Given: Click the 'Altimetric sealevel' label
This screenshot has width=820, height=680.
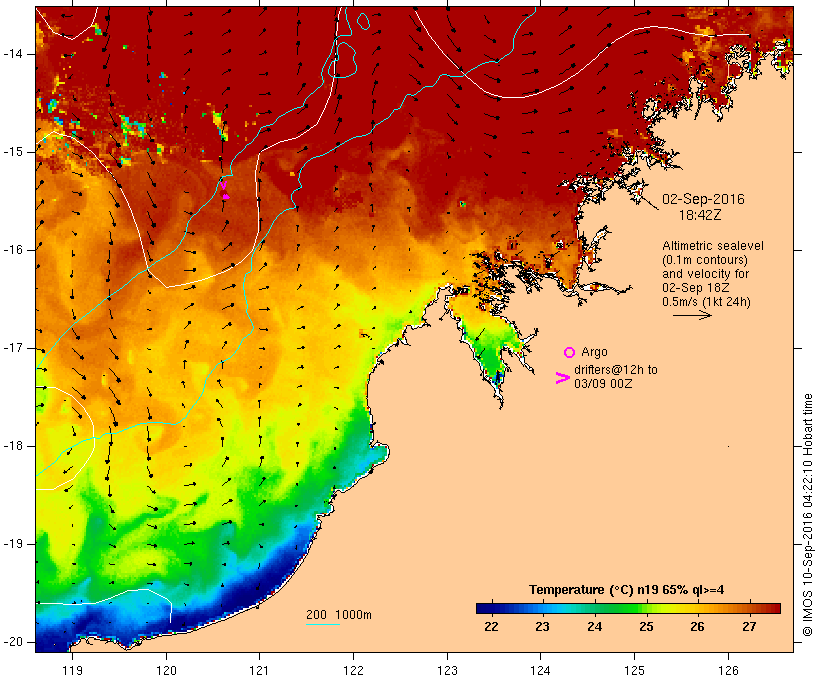Looking at the screenshot, I should (713, 246).
